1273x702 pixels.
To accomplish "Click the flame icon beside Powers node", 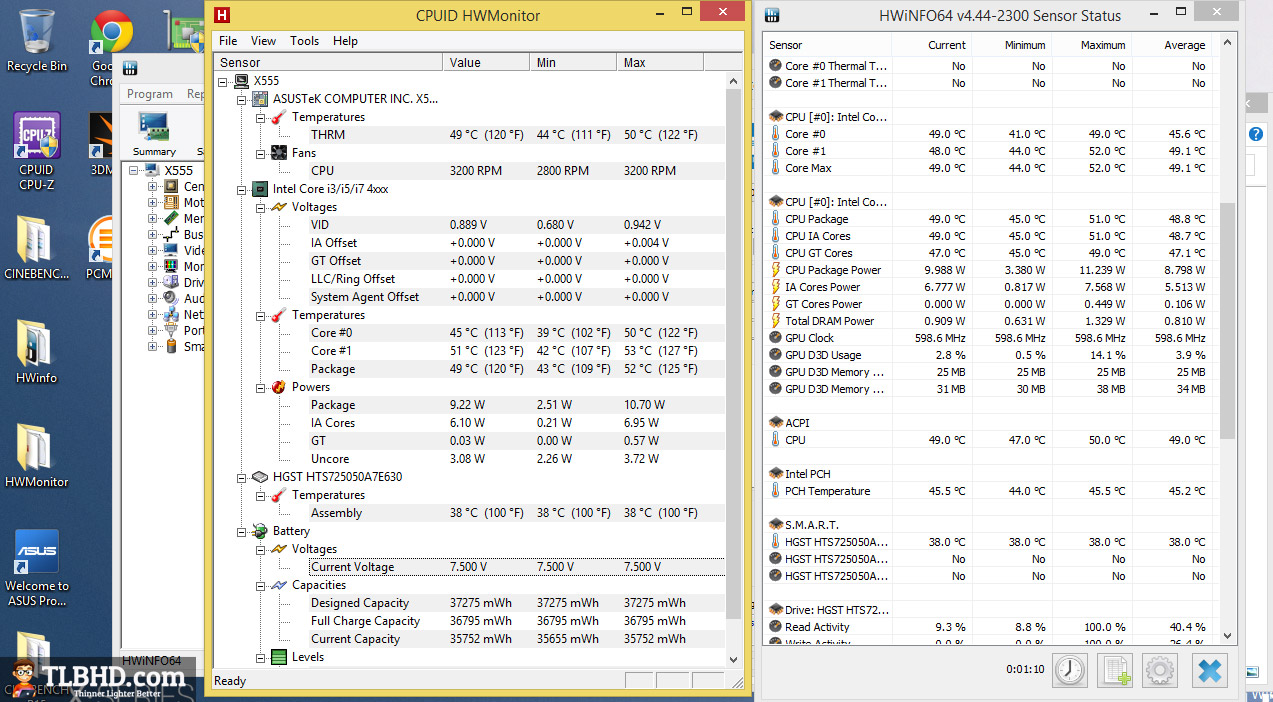I will (278, 387).
